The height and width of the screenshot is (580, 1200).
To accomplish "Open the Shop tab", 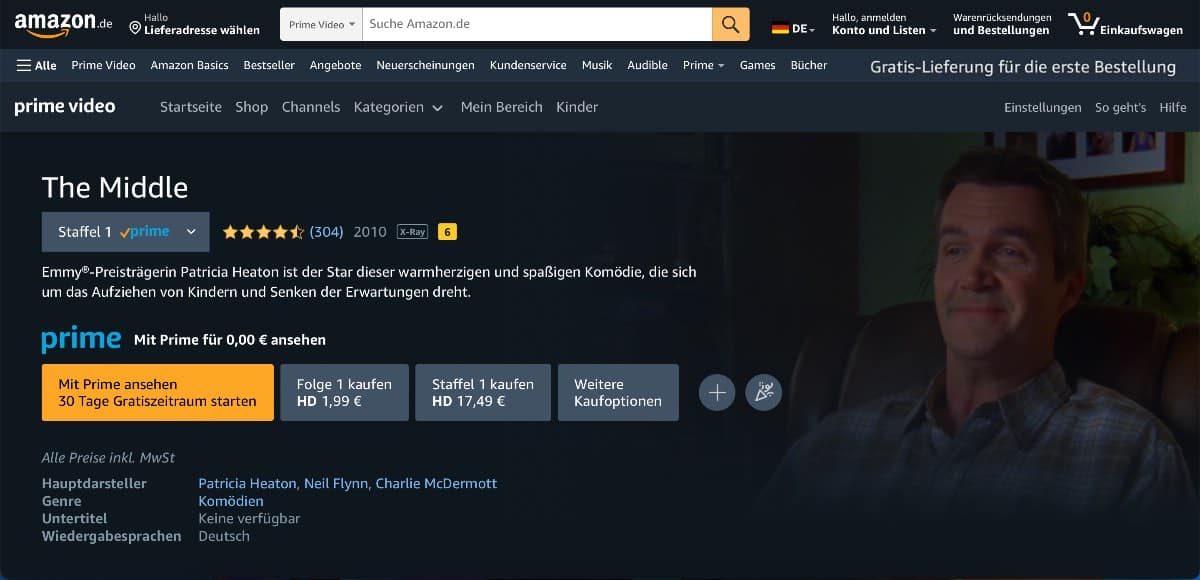I will tap(252, 107).
